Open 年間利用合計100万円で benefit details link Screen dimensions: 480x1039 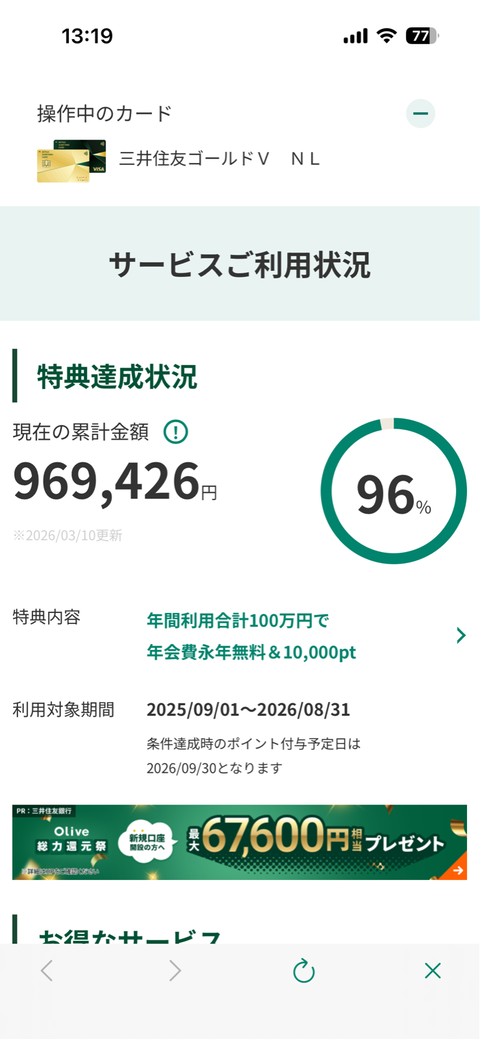click(x=237, y=621)
